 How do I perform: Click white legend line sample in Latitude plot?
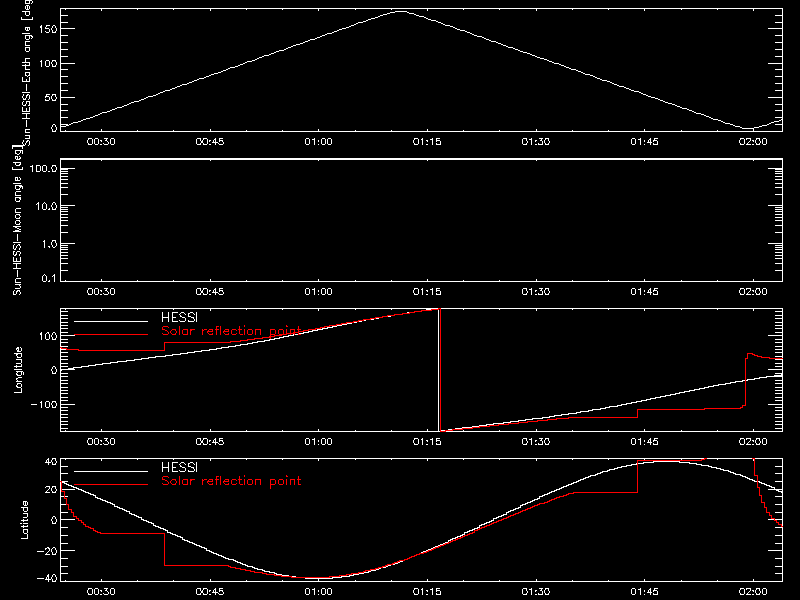click(111, 471)
